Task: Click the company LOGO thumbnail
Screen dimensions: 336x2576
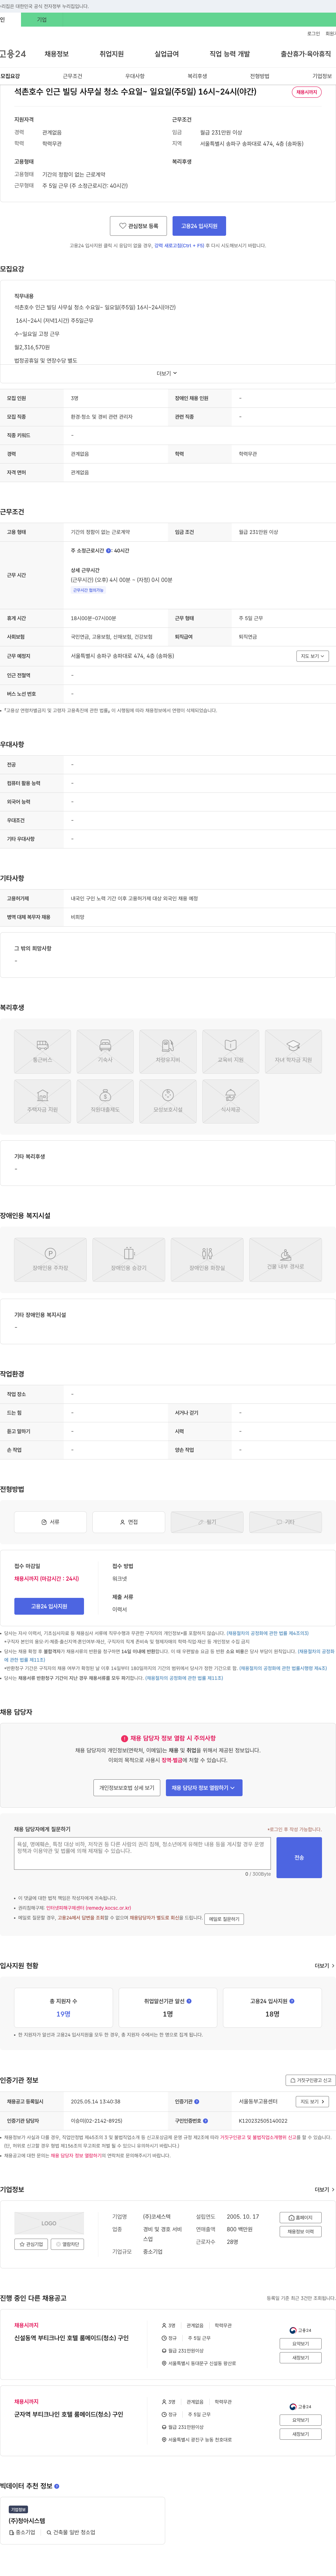Action: 49,2223
